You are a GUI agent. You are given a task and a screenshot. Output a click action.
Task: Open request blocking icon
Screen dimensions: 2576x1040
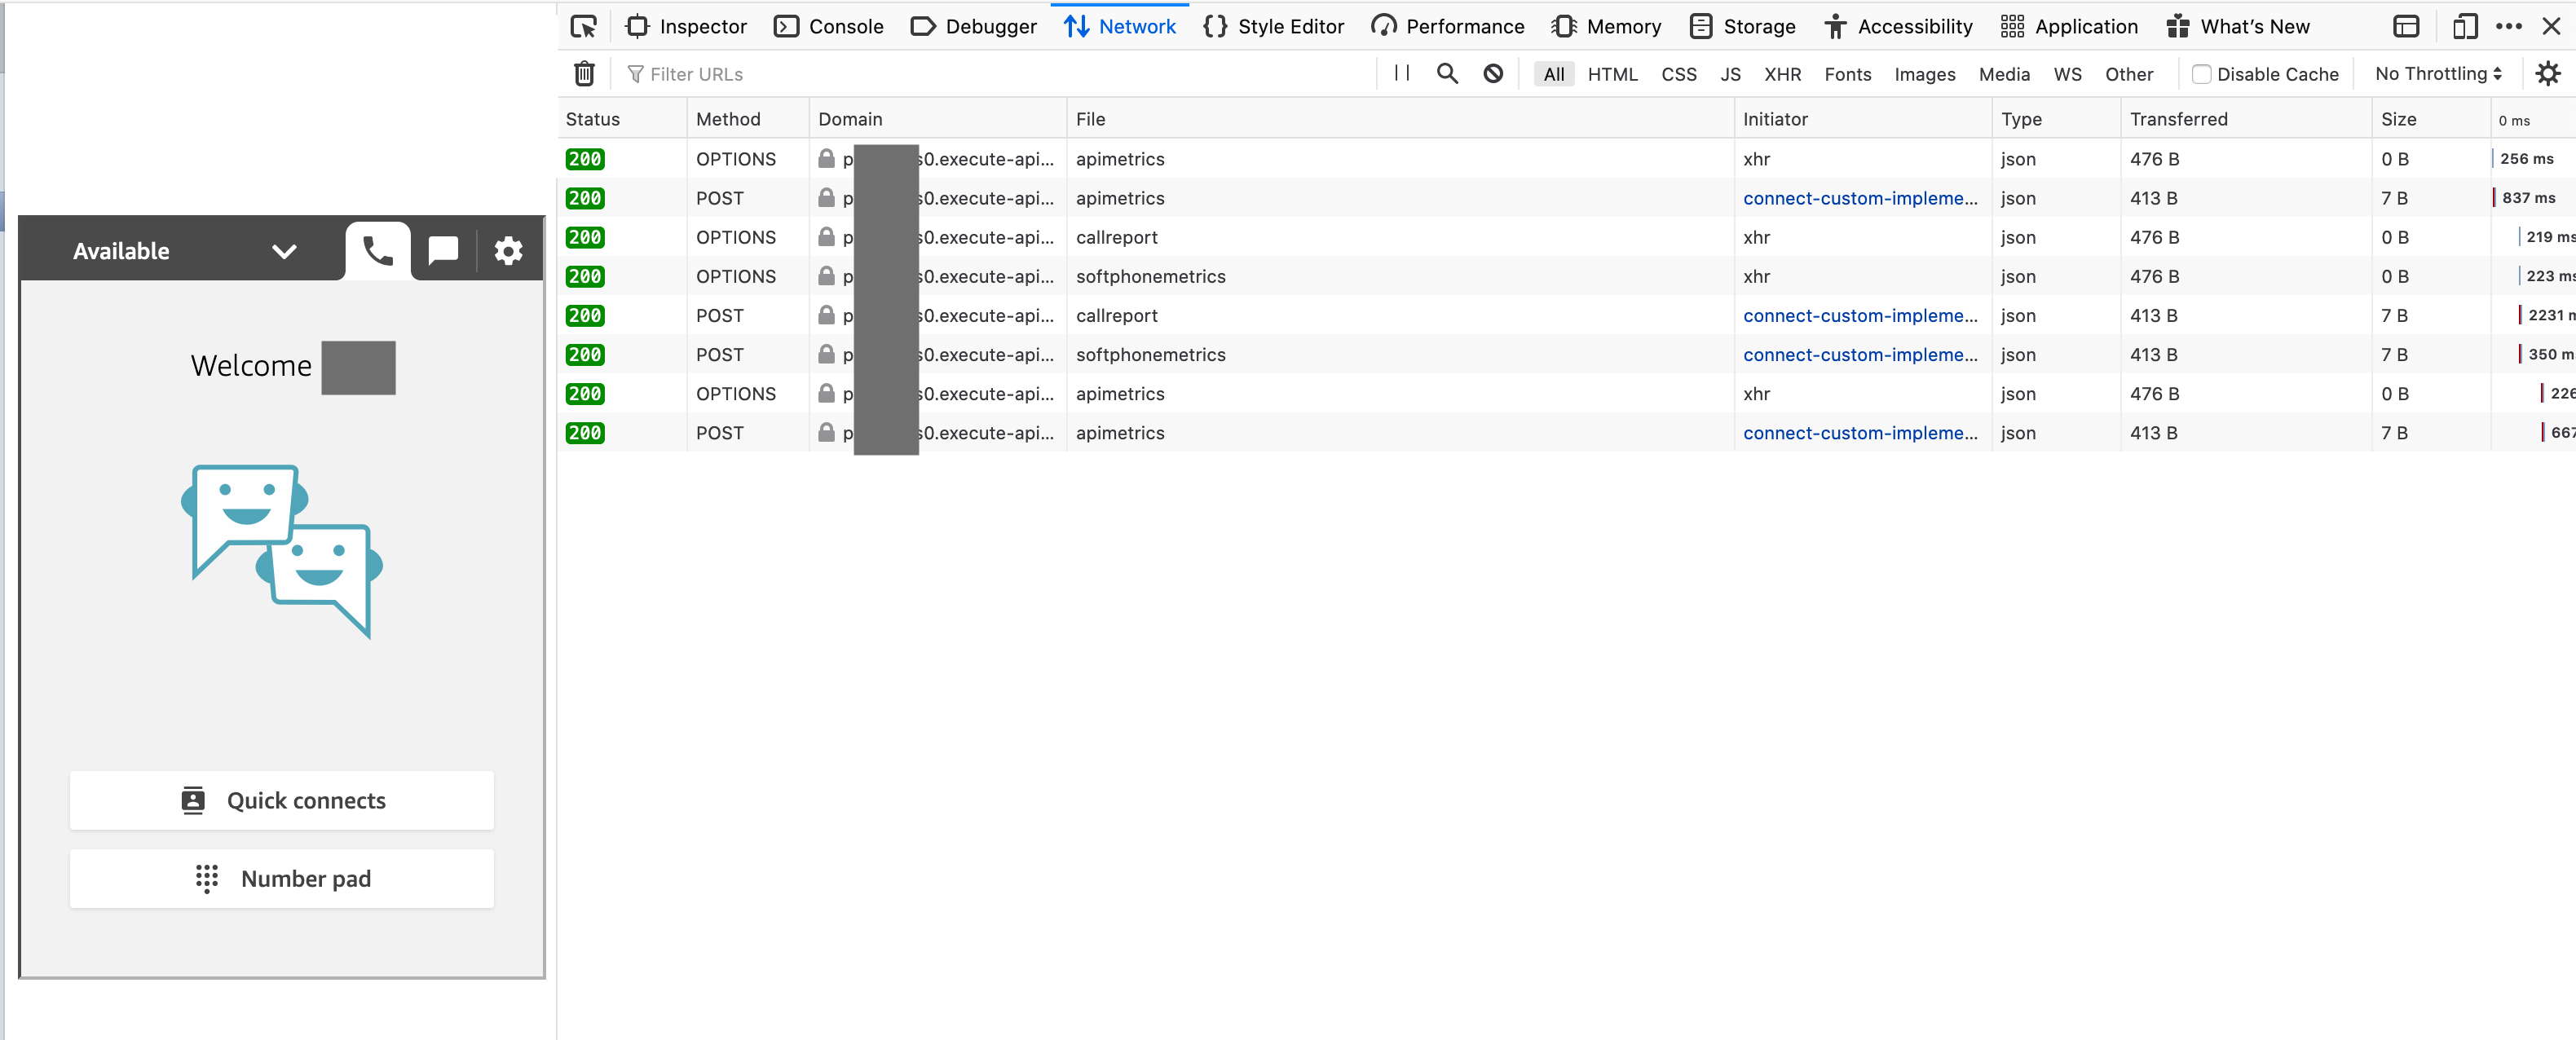[x=1493, y=73]
